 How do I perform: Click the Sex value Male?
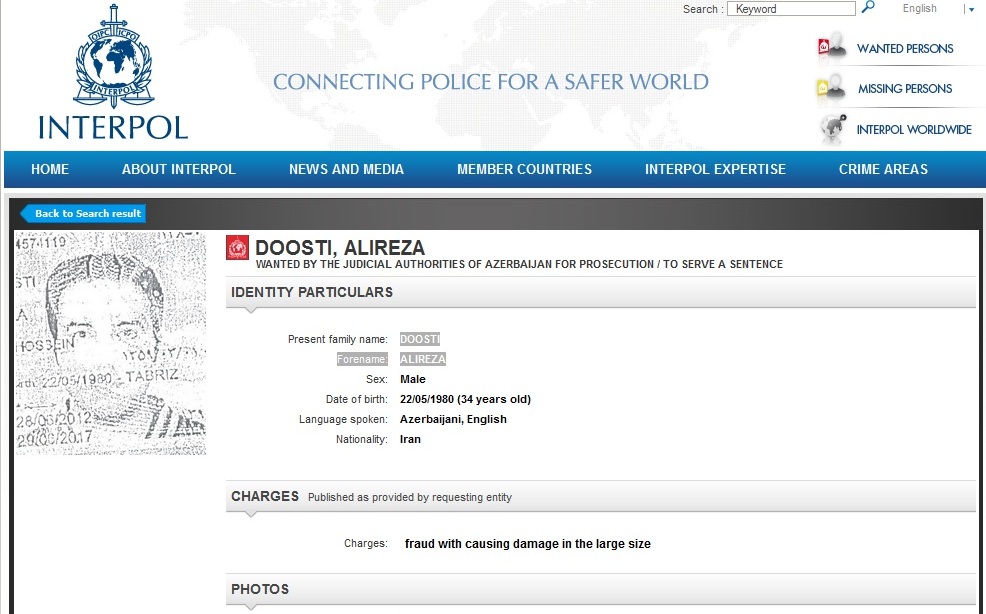pos(413,379)
